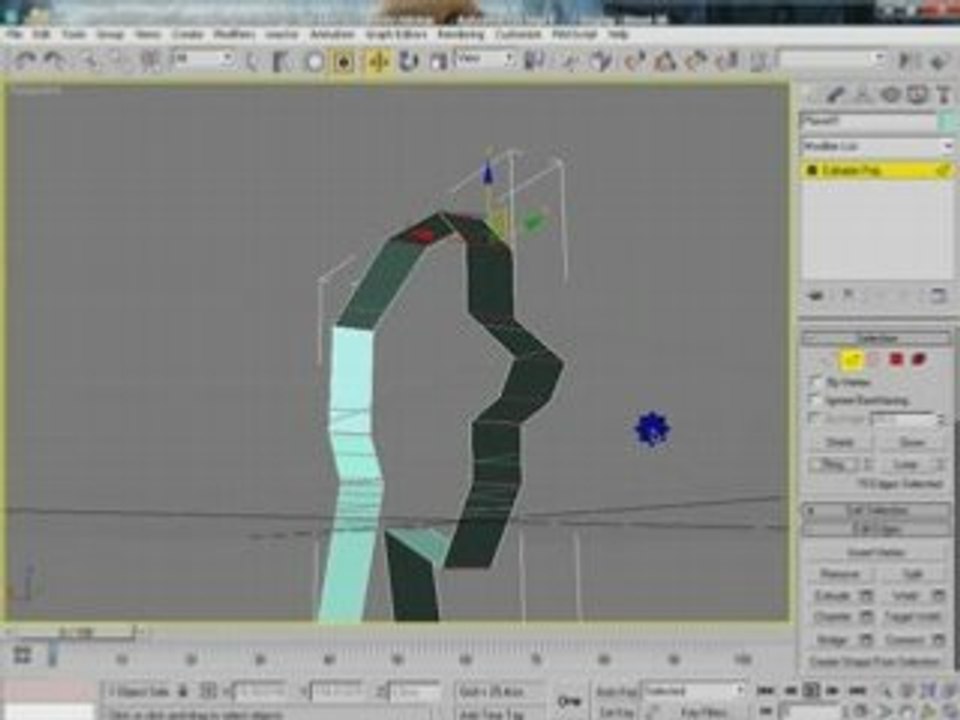Click the Redo arrow in the main toolbar
The width and height of the screenshot is (960, 720).
click(x=56, y=61)
